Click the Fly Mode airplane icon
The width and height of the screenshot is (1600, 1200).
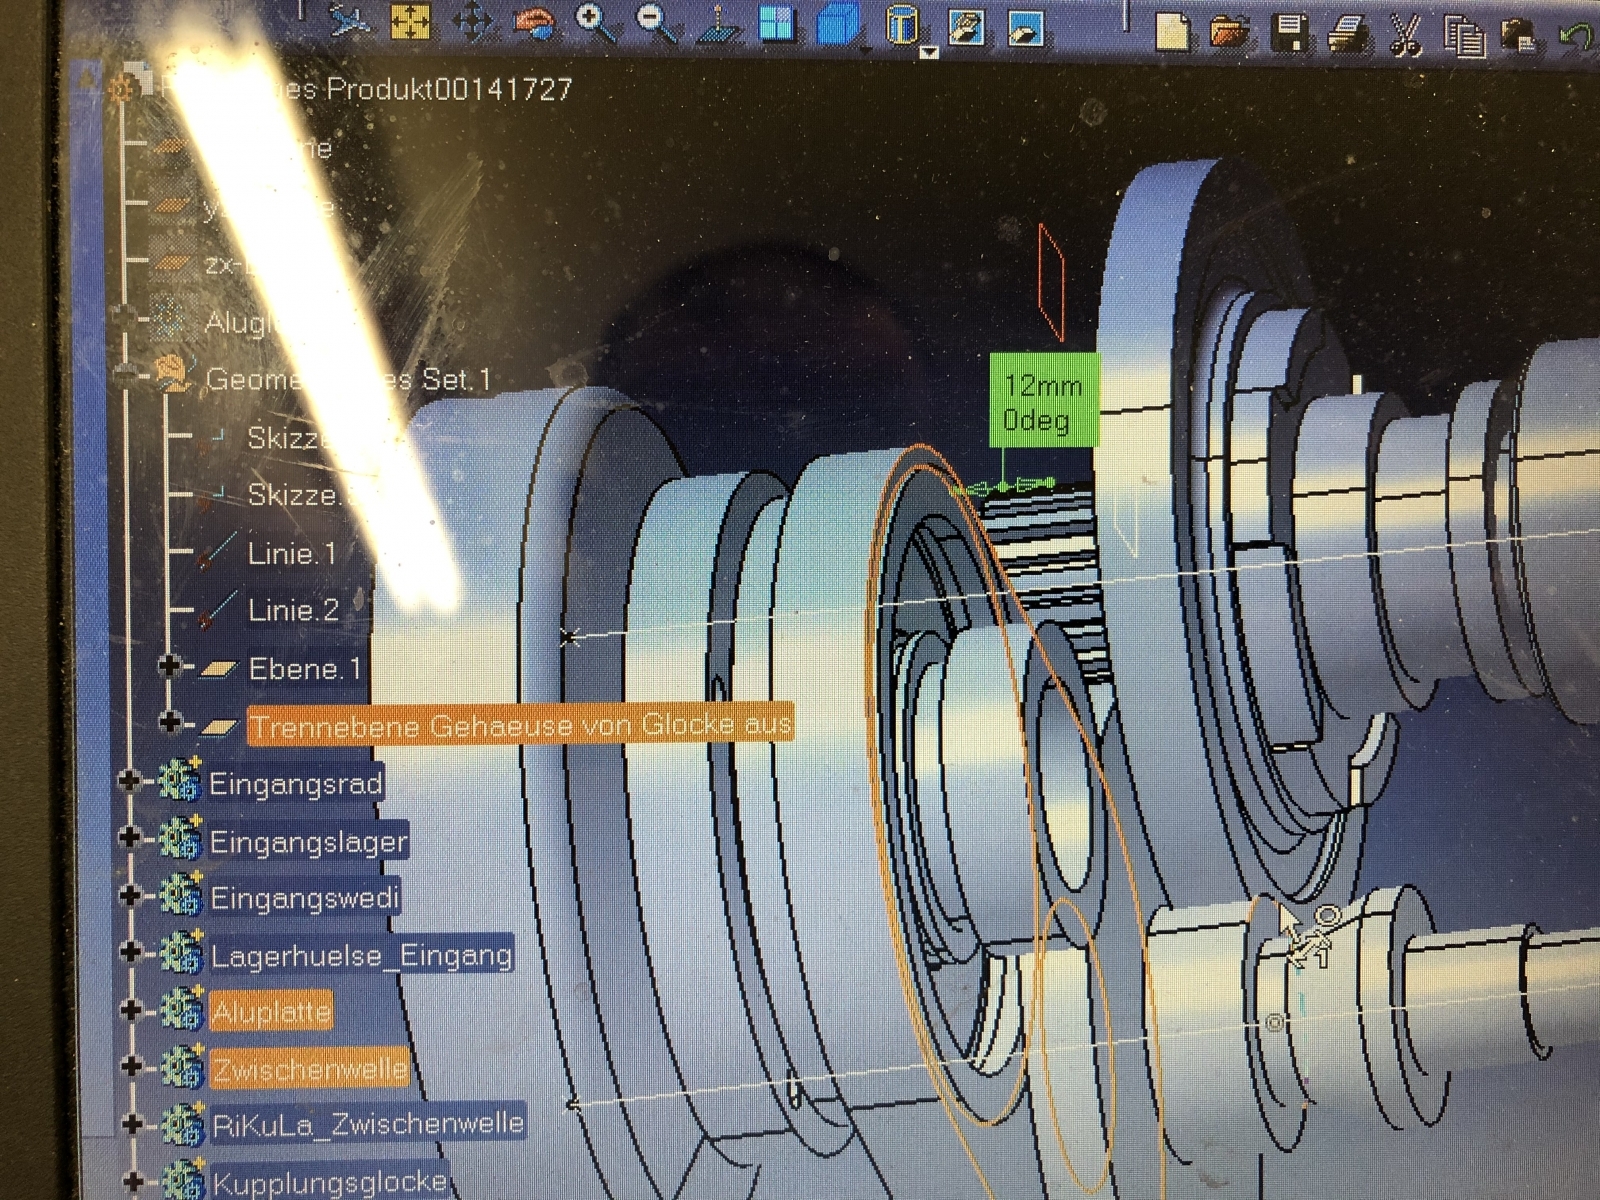pyautogui.click(x=347, y=22)
